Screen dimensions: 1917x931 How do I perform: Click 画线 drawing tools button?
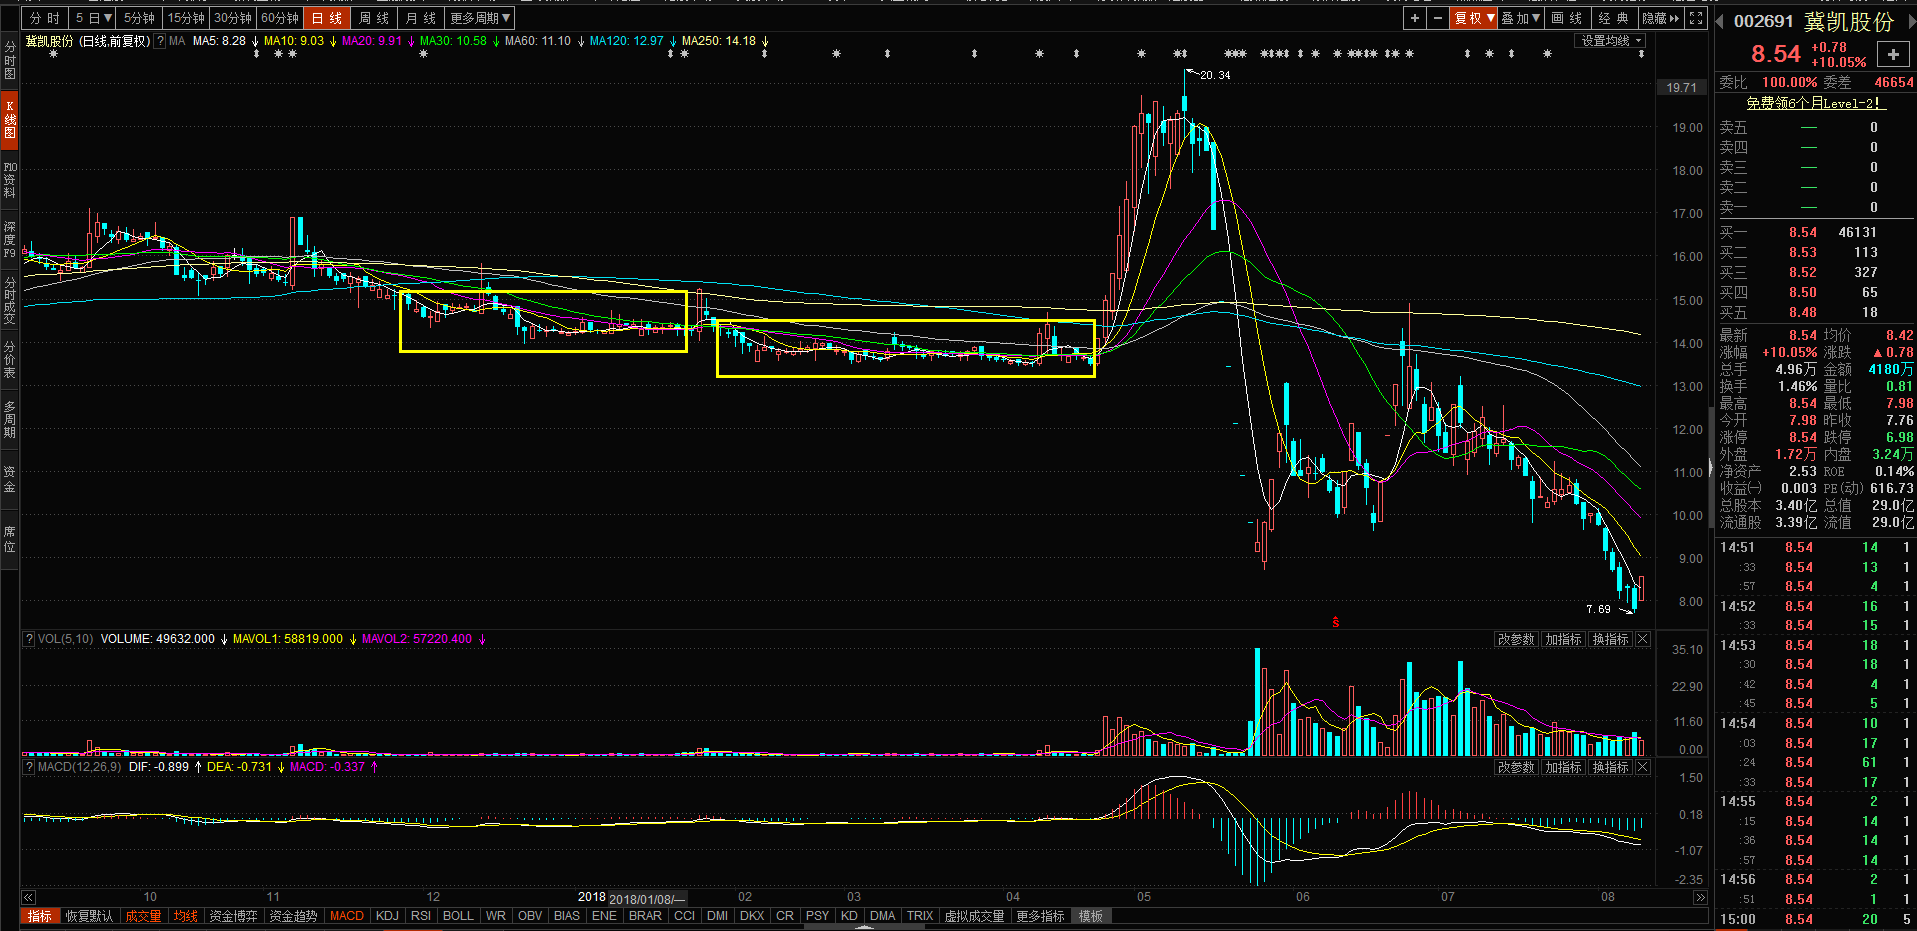(1567, 18)
